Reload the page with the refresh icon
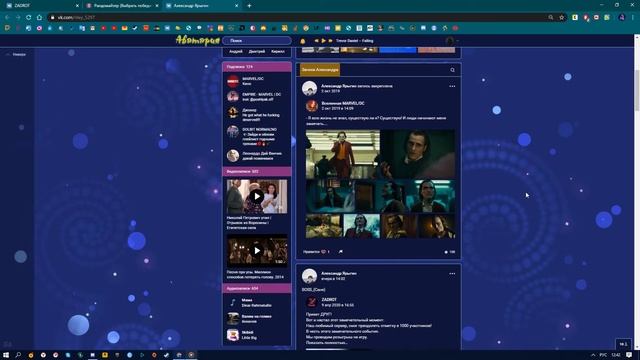 pyautogui.click(x=29, y=18)
